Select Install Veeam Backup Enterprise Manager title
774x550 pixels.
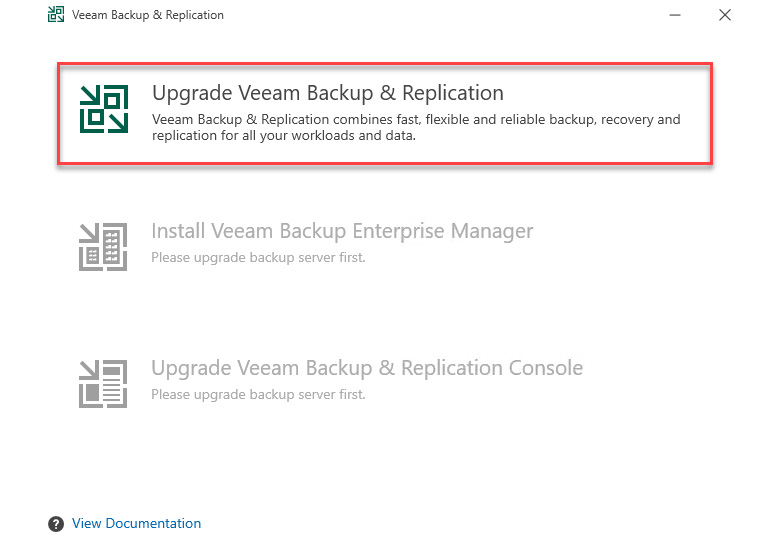[342, 231]
